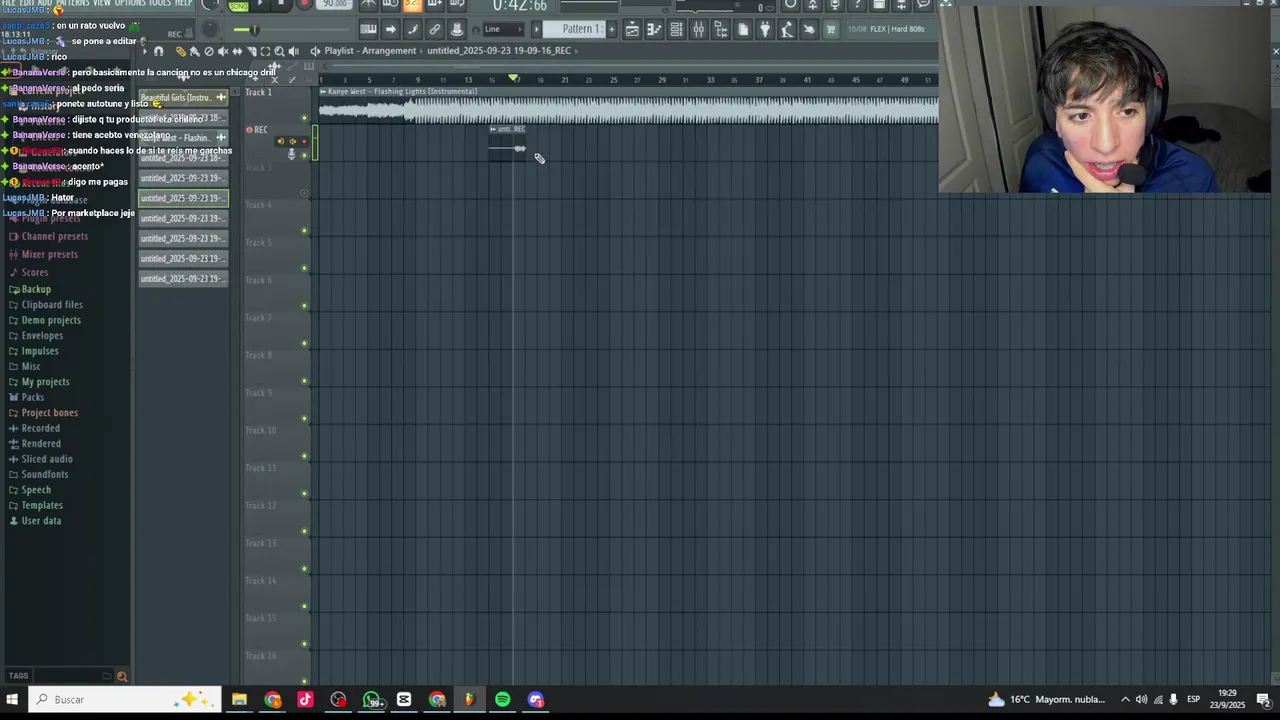Expand the Packs folder in browser
This screenshot has height=720, width=1280.
tap(27, 397)
